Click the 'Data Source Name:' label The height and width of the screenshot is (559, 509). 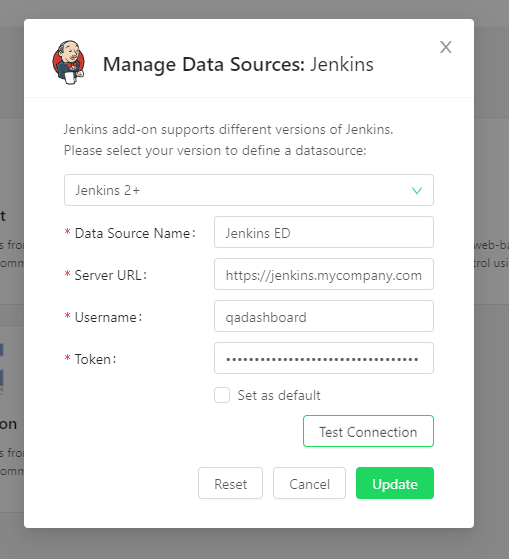click(135, 233)
